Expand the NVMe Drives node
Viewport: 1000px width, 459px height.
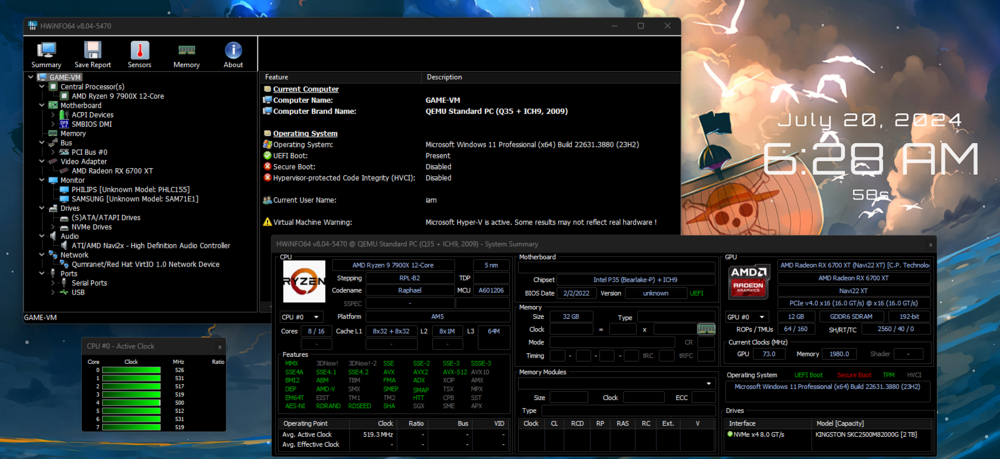pyautogui.click(x=53, y=227)
